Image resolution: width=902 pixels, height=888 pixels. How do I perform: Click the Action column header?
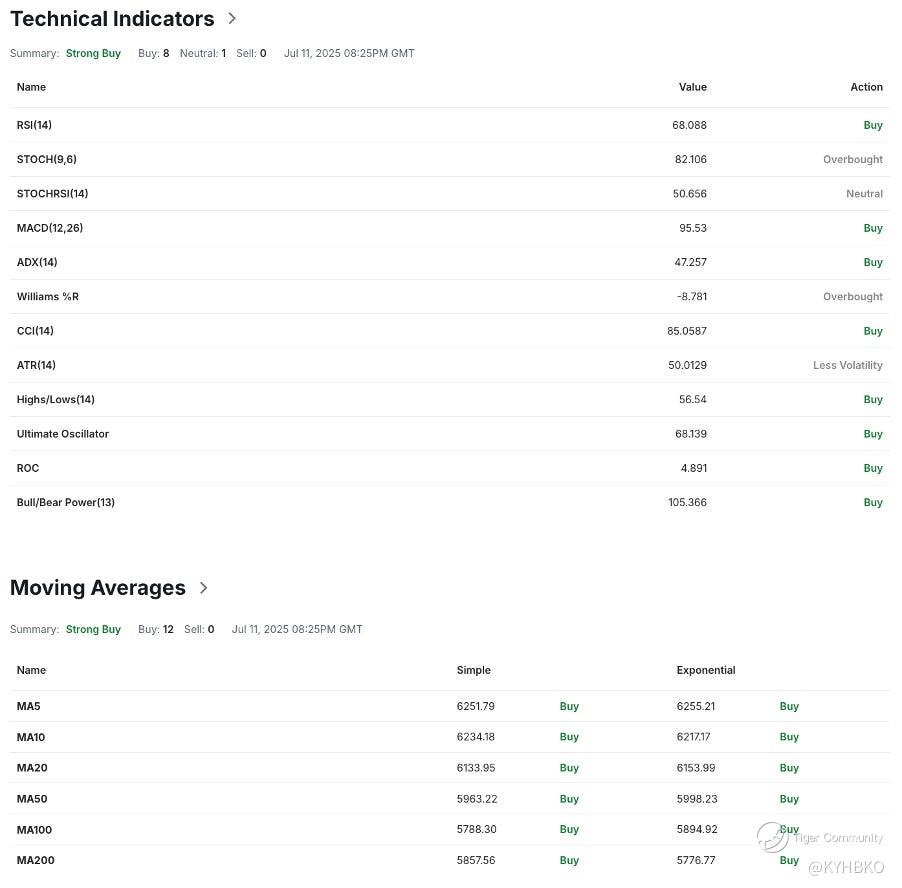click(x=866, y=87)
